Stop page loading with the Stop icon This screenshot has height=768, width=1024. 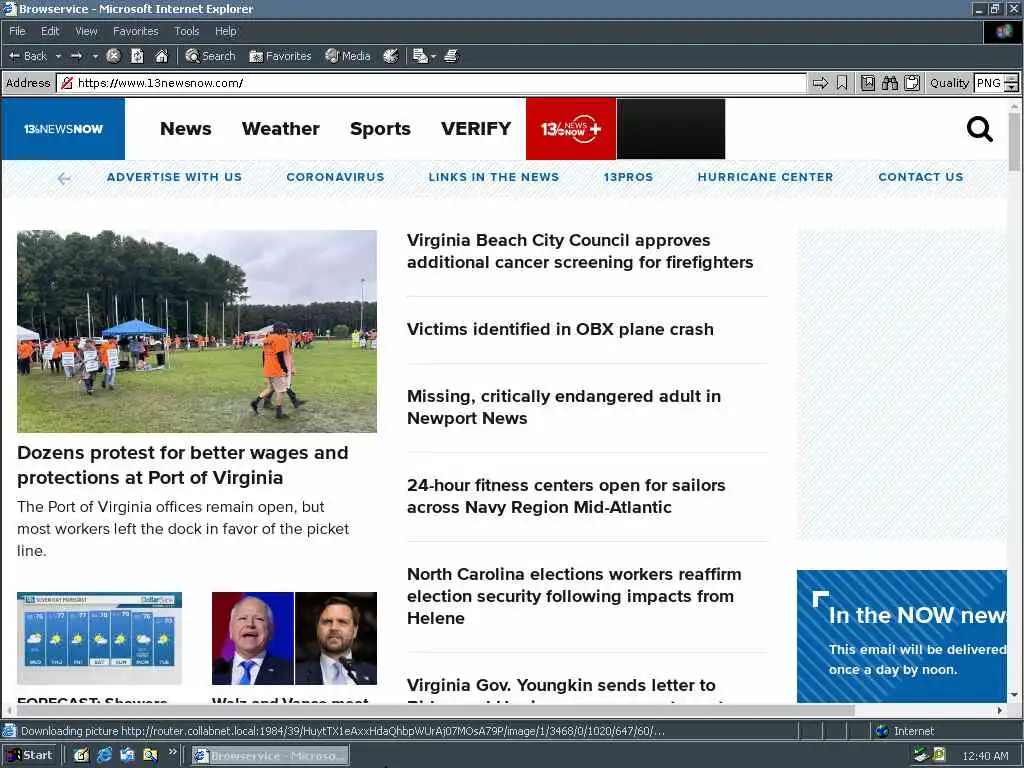[x=114, y=56]
